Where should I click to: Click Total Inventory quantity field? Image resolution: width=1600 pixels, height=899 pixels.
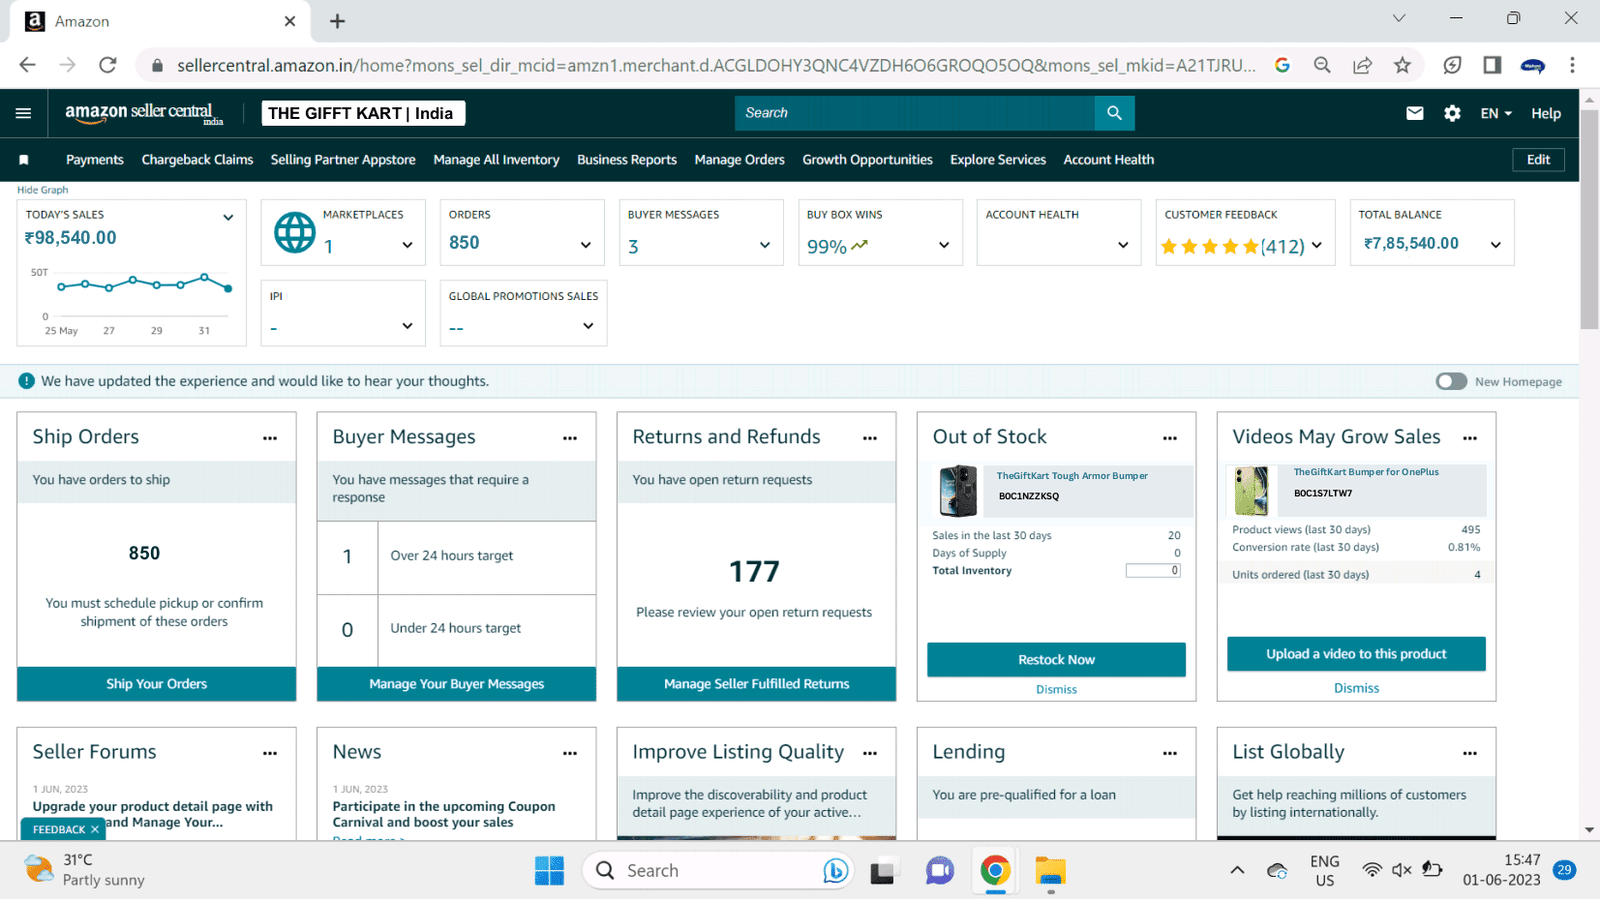coord(1153,571)
